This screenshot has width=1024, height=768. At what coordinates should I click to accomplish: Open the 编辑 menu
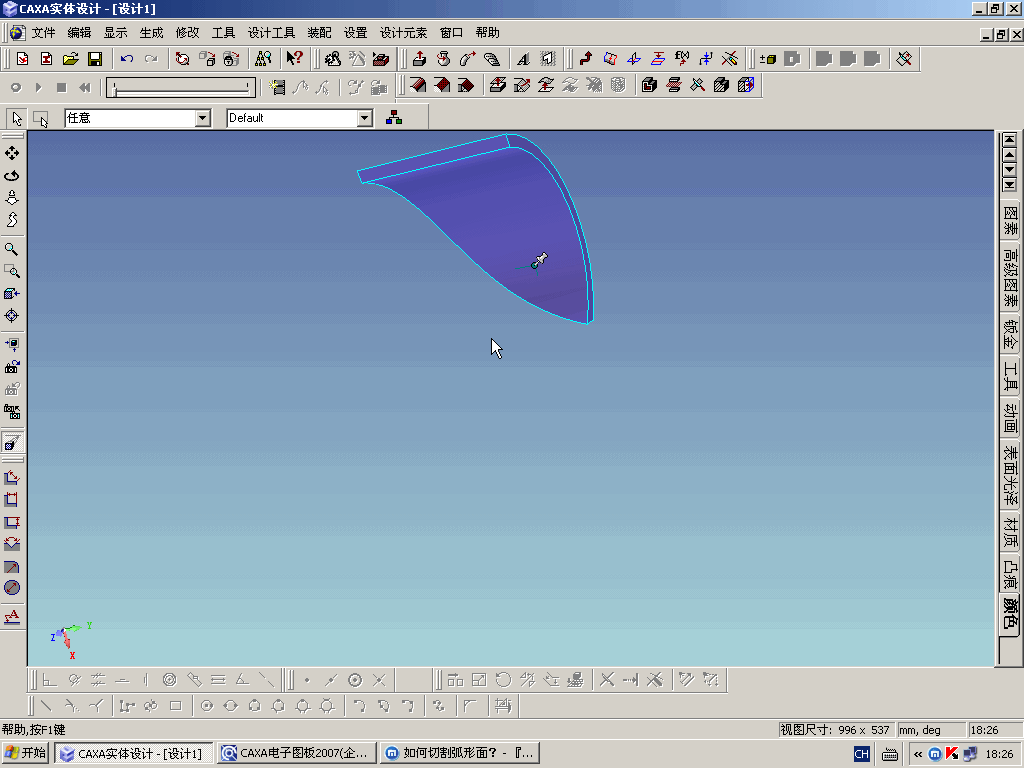(x=79, y=33)
